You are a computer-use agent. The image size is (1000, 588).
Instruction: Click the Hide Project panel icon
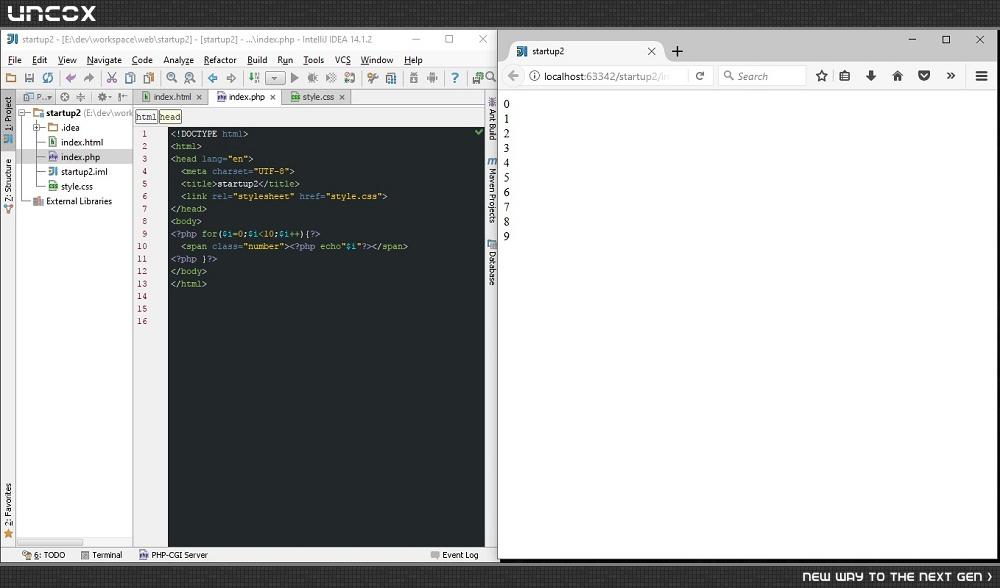(122, 97)
